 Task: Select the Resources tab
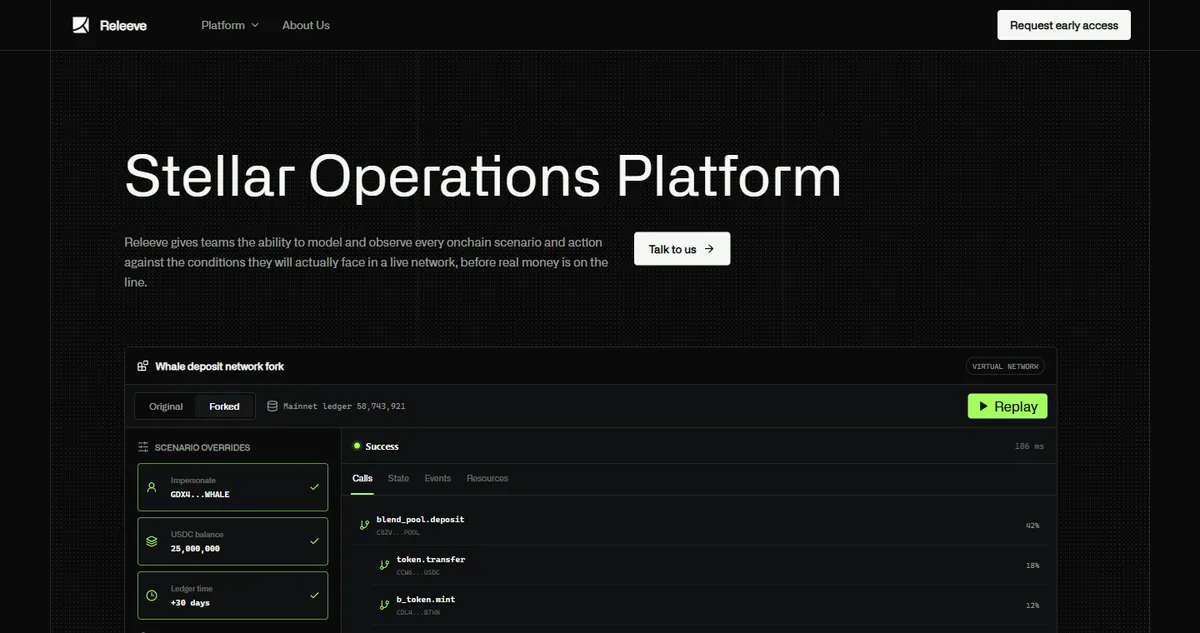(x=487, y=478)
